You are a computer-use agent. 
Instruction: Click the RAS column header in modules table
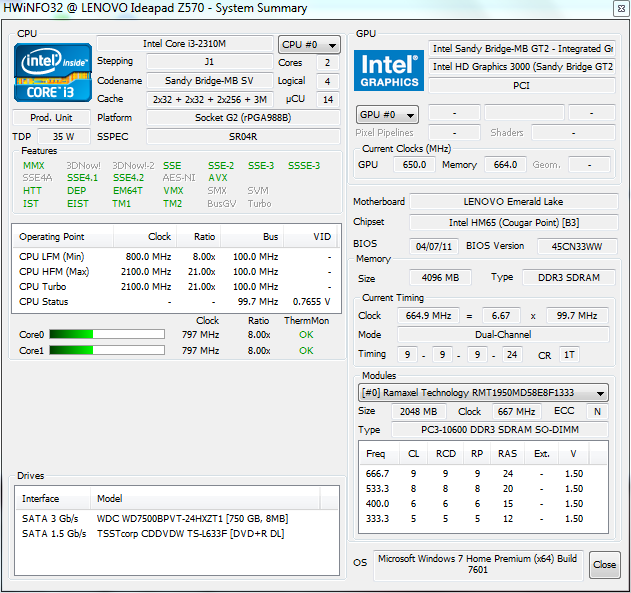[507, 454]
